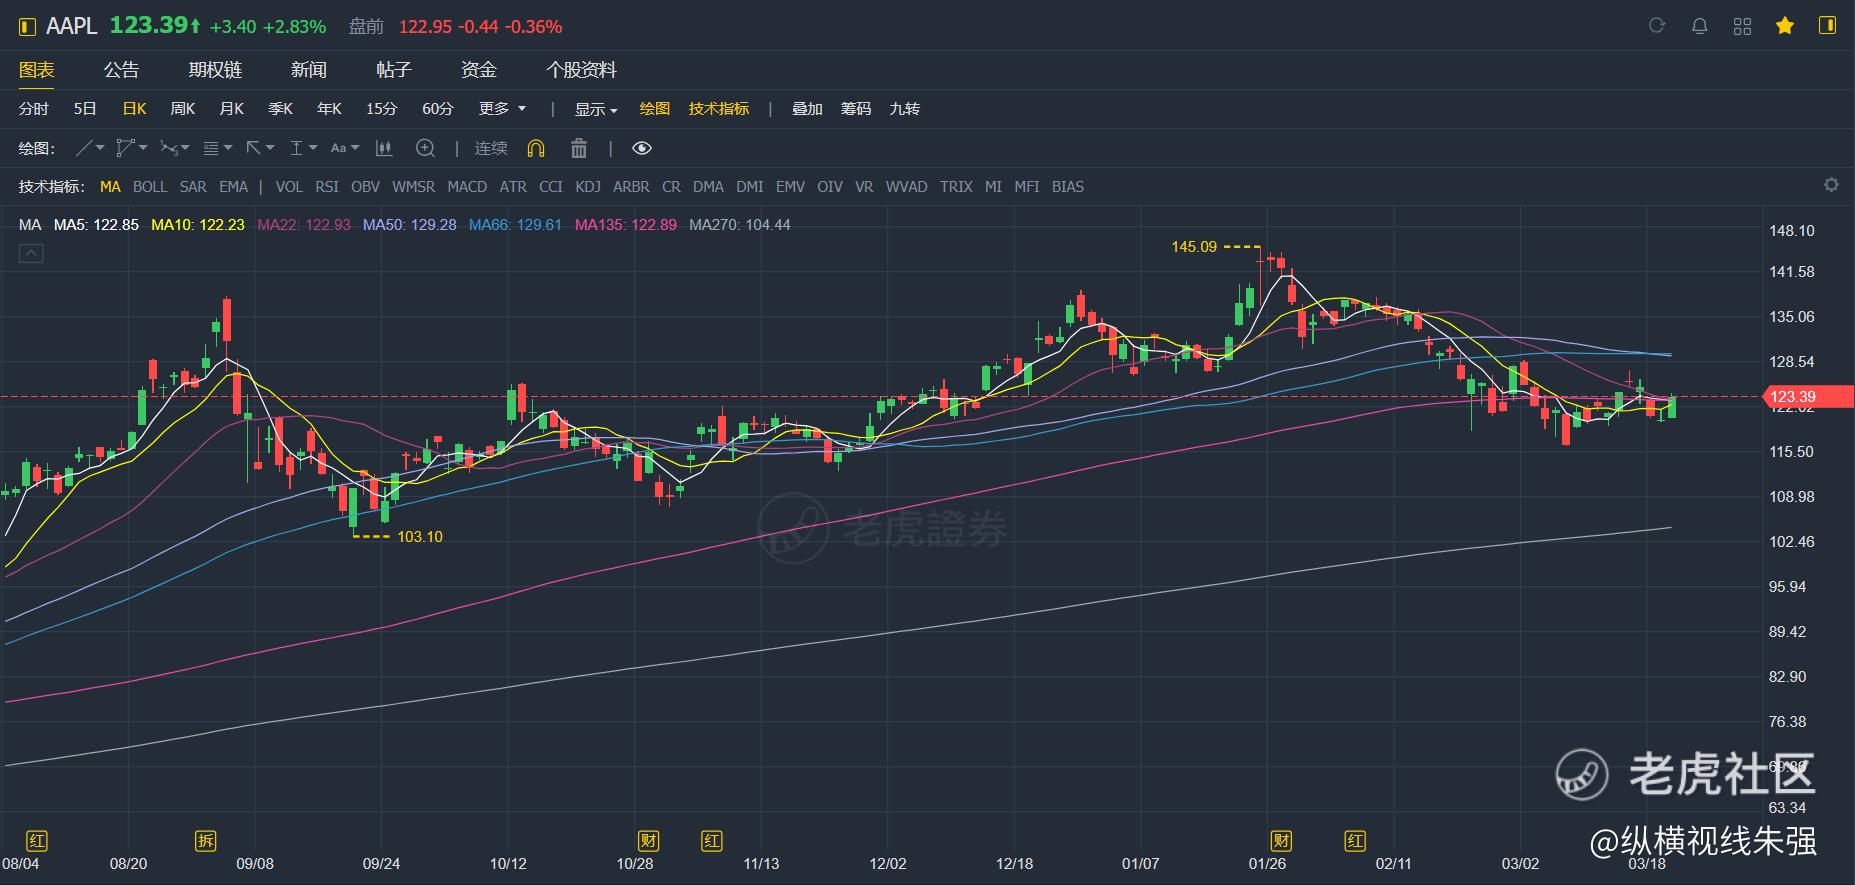Click the 财 earnings marker near 10/28
The width and height of the screenshot is (1855, 885).
click(648, 840)
